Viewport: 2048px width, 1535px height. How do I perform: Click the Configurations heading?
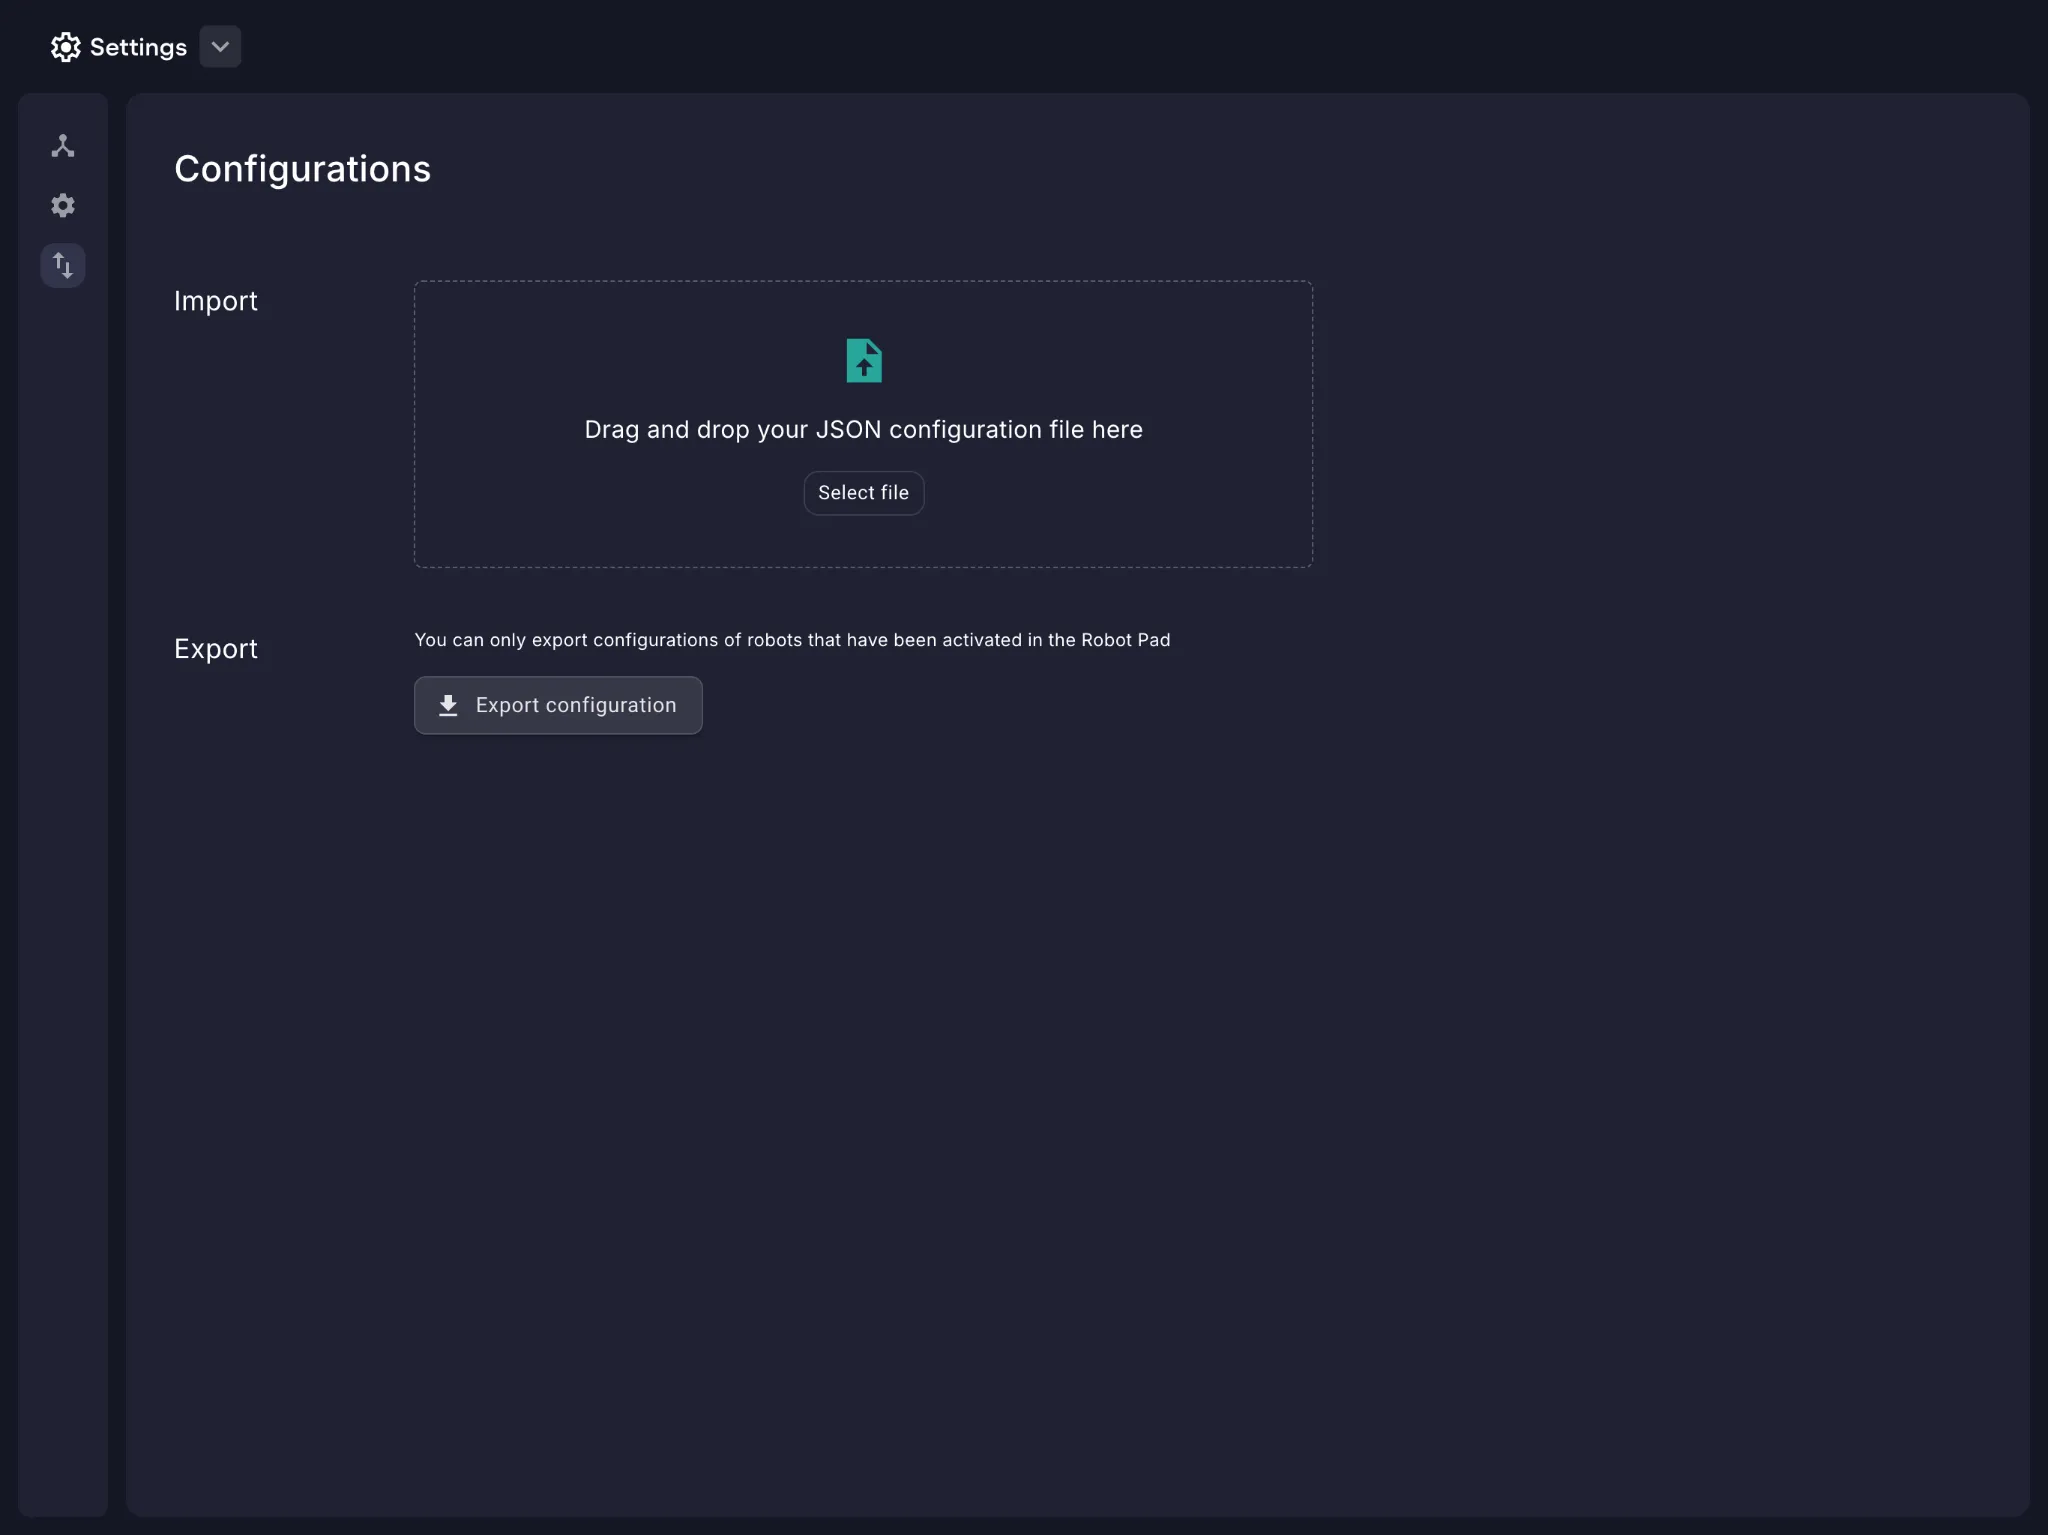click(x=302, y=169)
